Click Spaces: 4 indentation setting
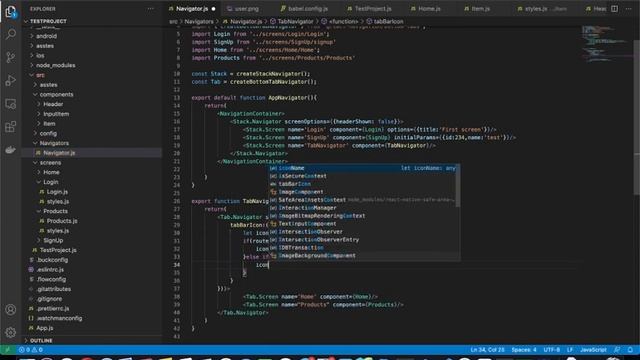Screen dimensions: 640x360 524,350
